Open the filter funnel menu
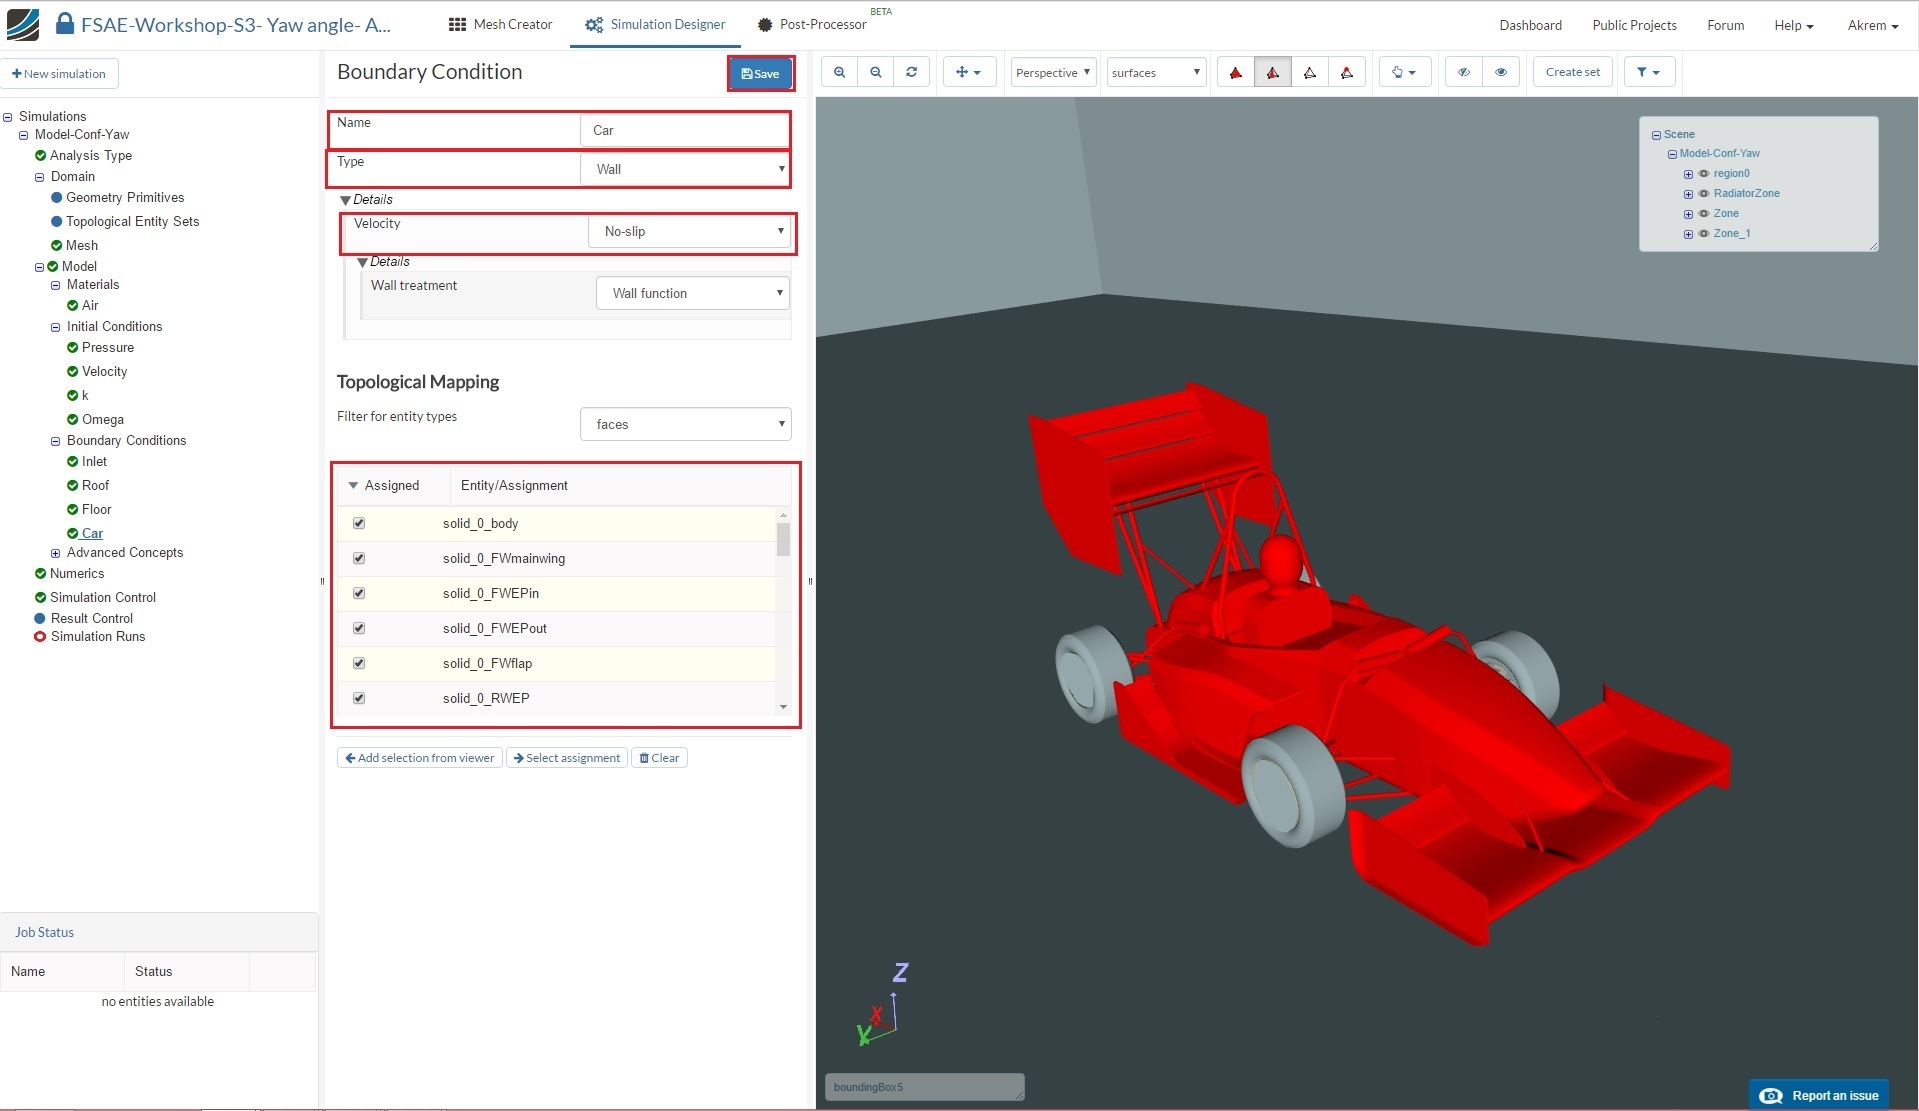Viewport: 1919px width, 1111px height. pos(1648,72)
